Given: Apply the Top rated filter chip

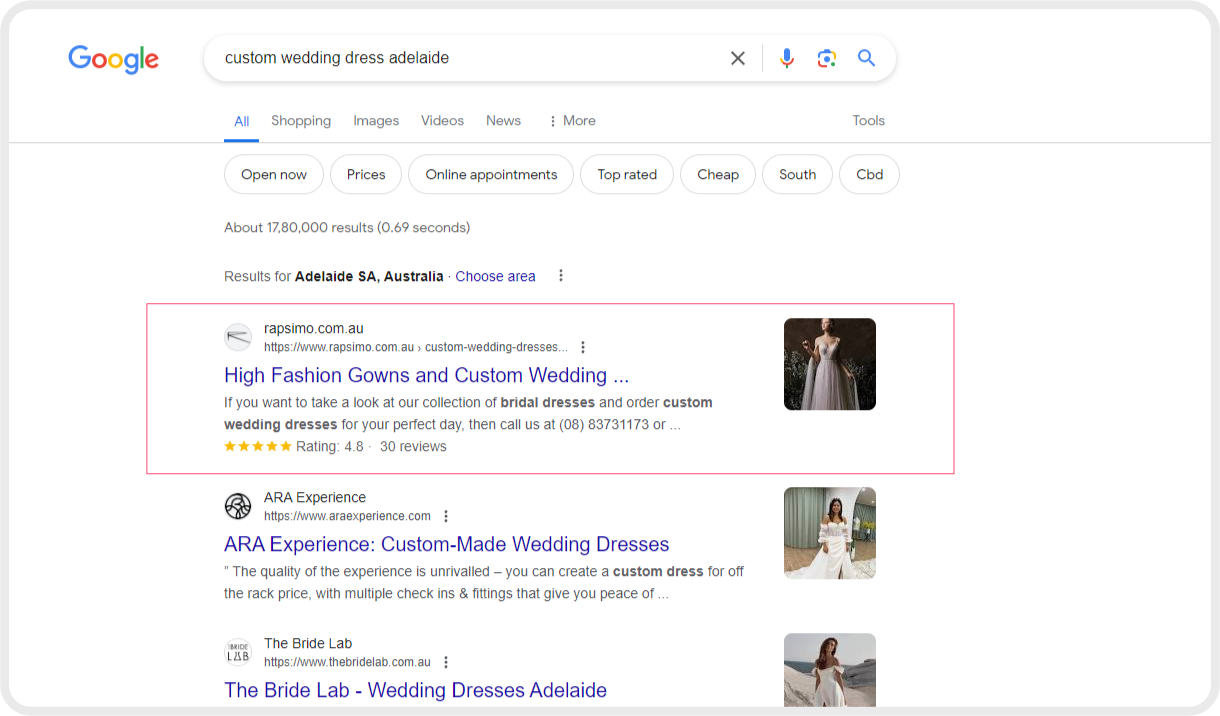Looking at the screenshot, I should [627, 174].
